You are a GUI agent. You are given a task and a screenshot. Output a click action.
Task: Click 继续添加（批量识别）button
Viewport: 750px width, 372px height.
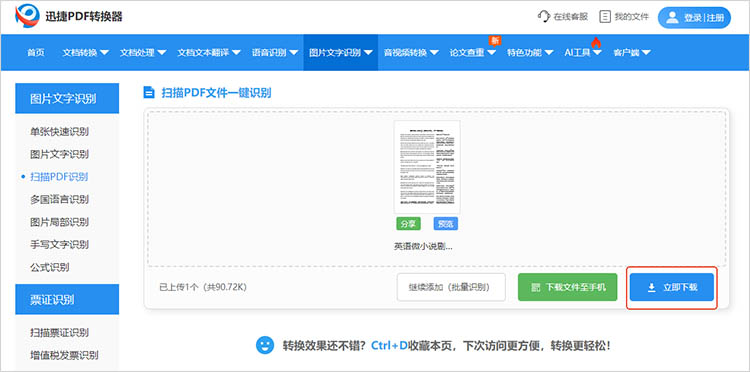point(451,287)
